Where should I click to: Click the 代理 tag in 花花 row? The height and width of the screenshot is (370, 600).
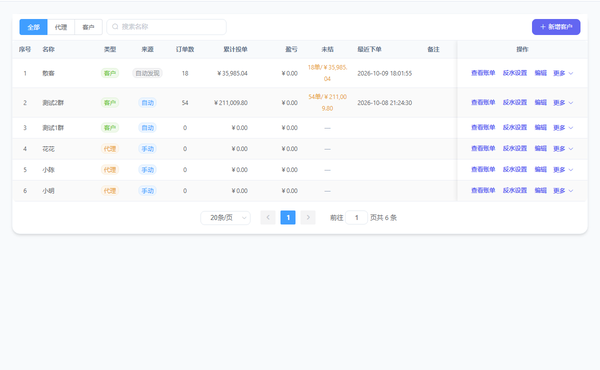(x=110, y=148)
